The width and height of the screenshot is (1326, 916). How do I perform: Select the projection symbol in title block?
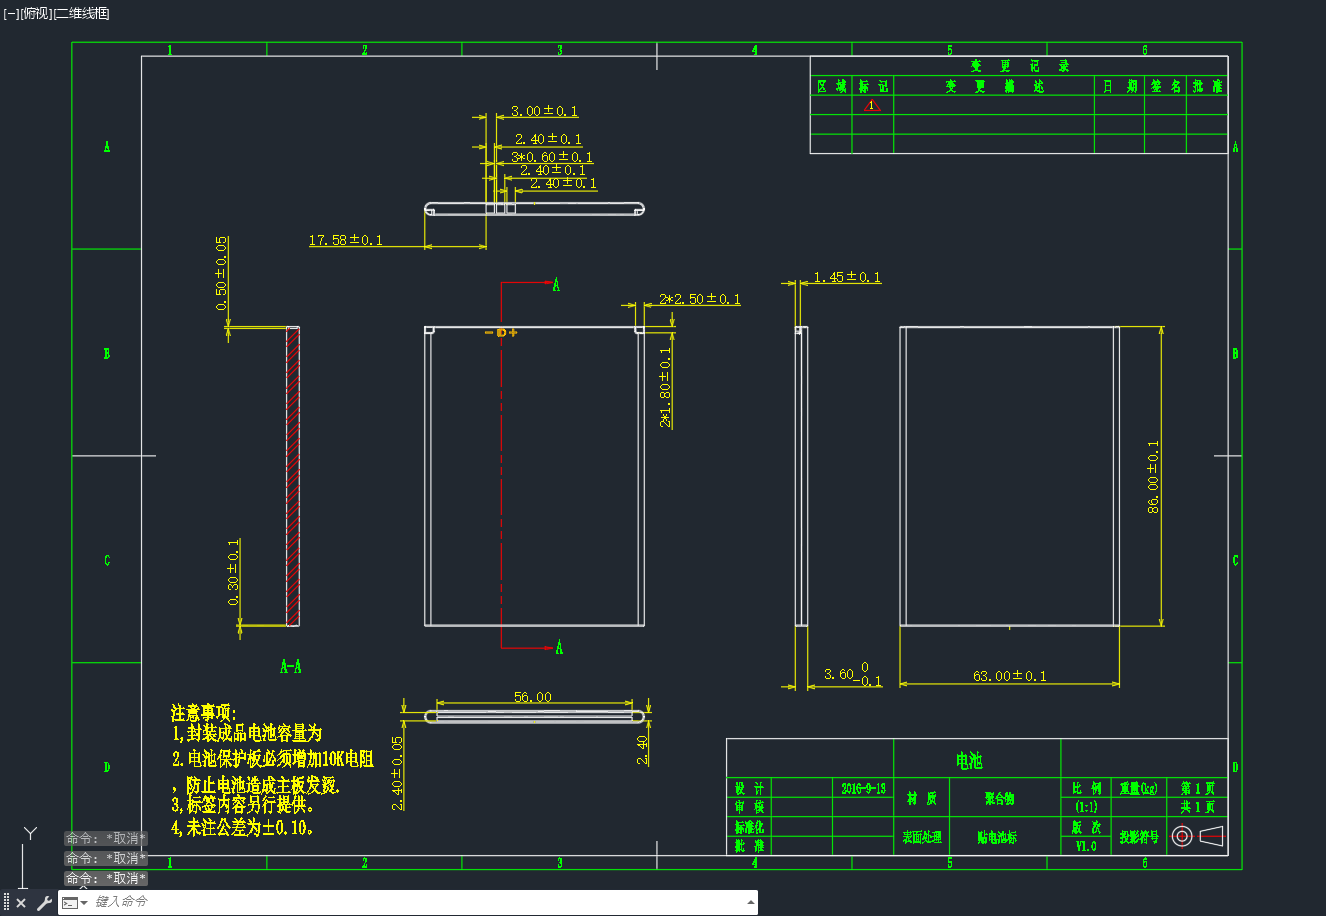tap(1197, 836)
